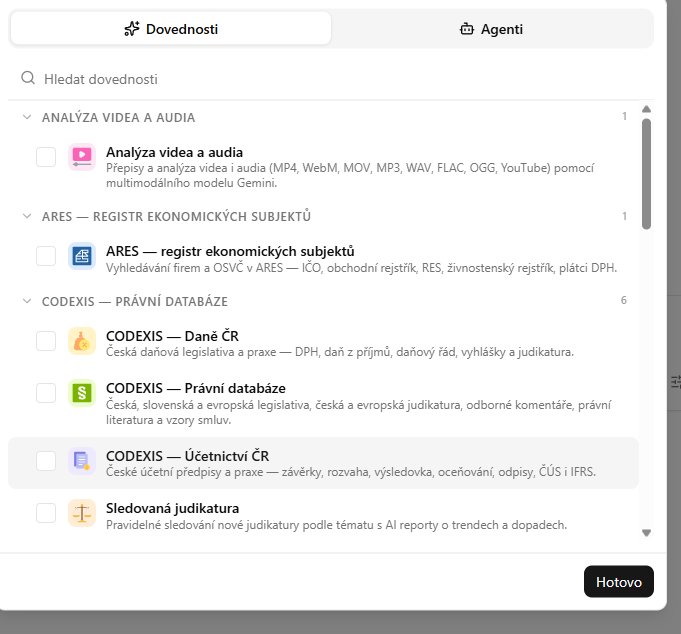Check the Analýza videa a audia checkbox
The height and width of the screenshot is (634, 681).
pos(46,157)
